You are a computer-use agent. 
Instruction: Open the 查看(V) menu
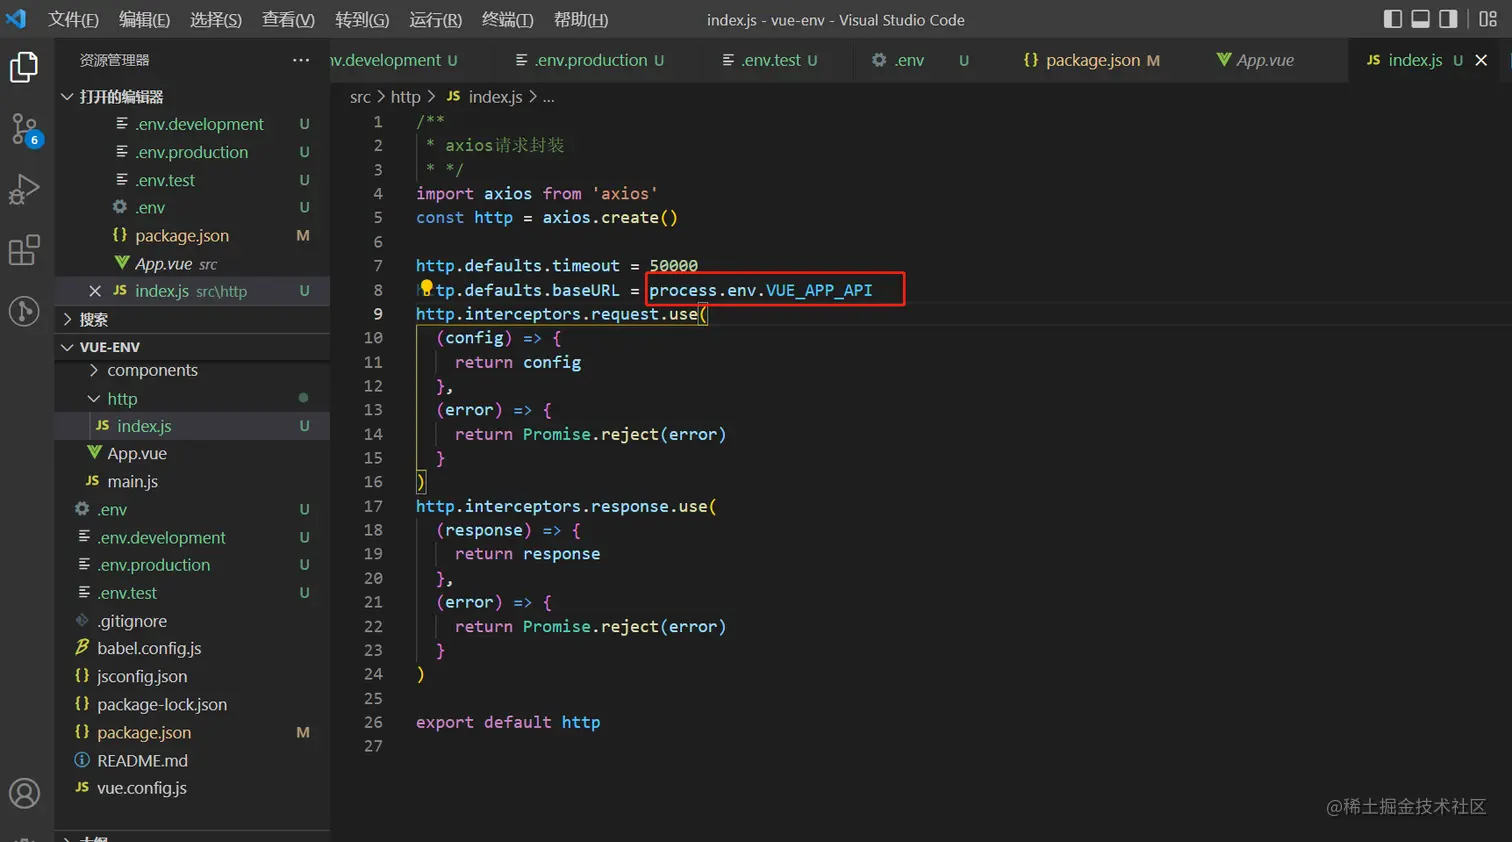(288, 19)
